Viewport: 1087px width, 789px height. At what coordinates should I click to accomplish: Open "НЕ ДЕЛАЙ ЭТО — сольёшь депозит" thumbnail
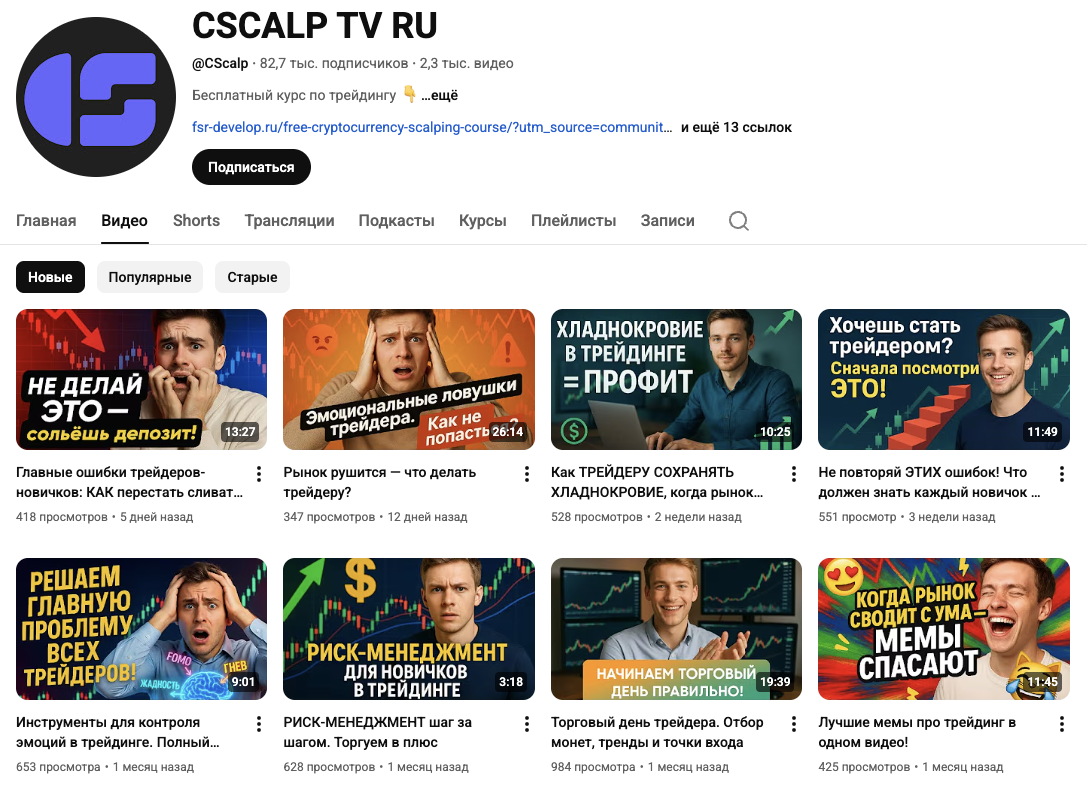[141, 379]
